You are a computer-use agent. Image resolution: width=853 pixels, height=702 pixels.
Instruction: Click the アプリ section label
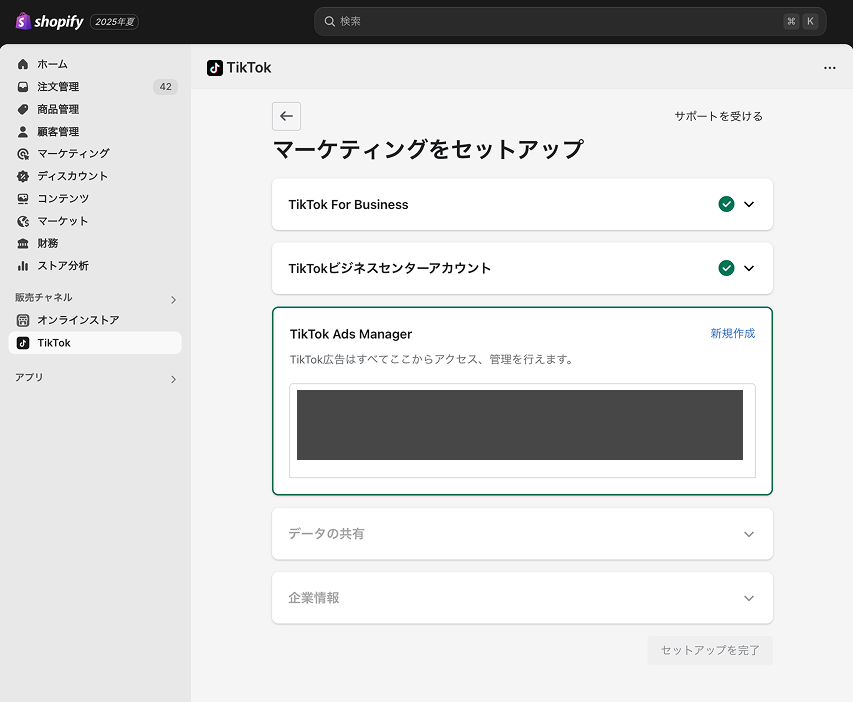pos(29,377)
